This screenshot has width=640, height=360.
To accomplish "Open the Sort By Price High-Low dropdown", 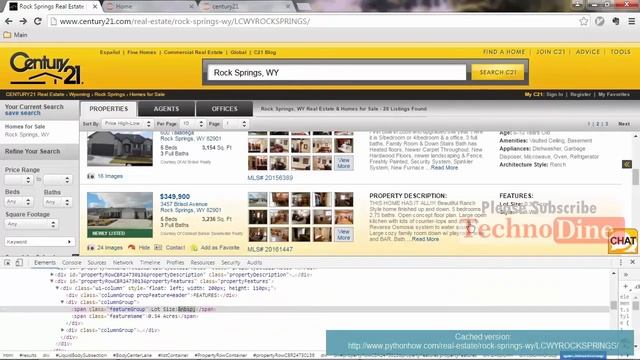I will click(127, 124).
